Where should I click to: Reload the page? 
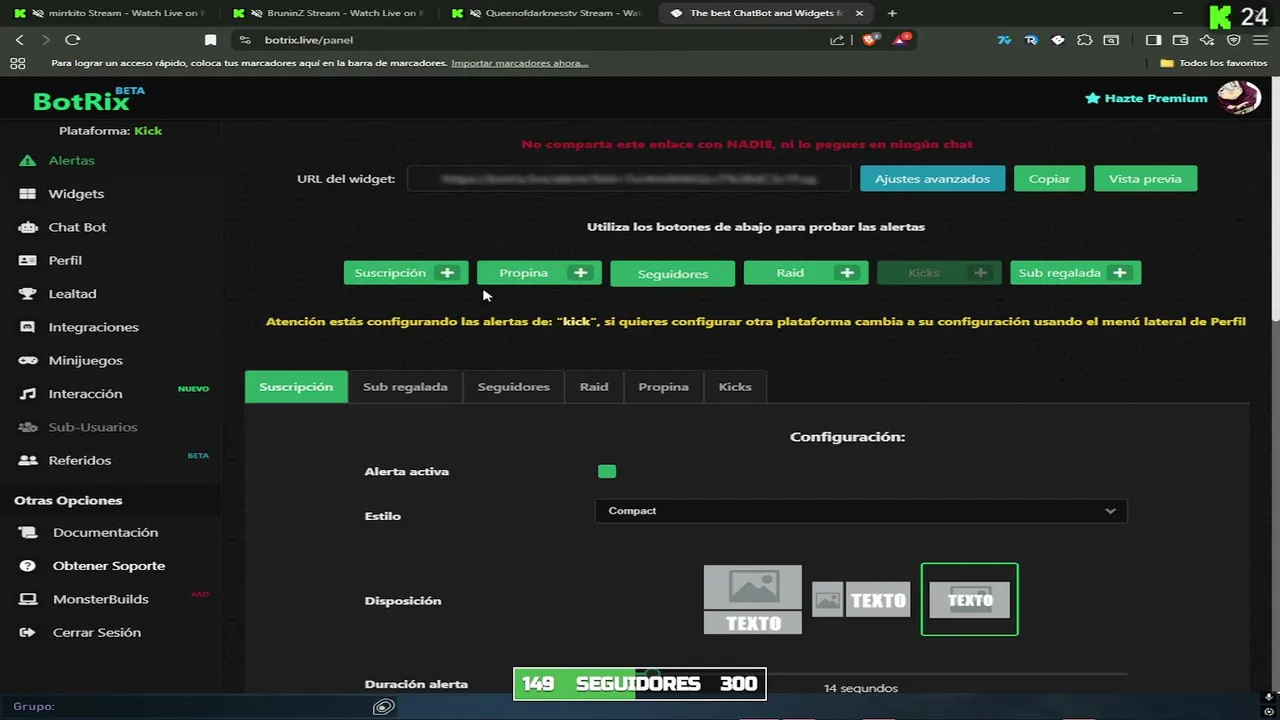[72, 40]
